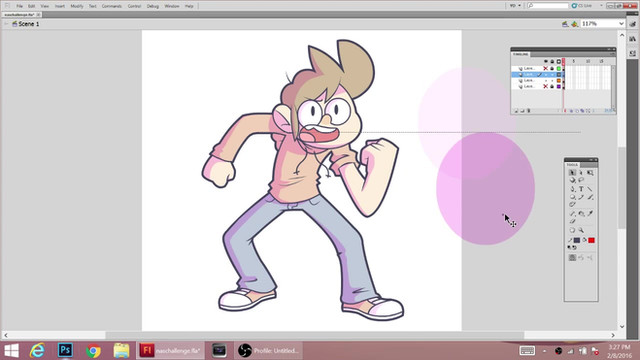The height and width of the screenshot is (360, 640).
Task: Select the Deco tool
Action: pyautogui.click(x=572, y=204)
